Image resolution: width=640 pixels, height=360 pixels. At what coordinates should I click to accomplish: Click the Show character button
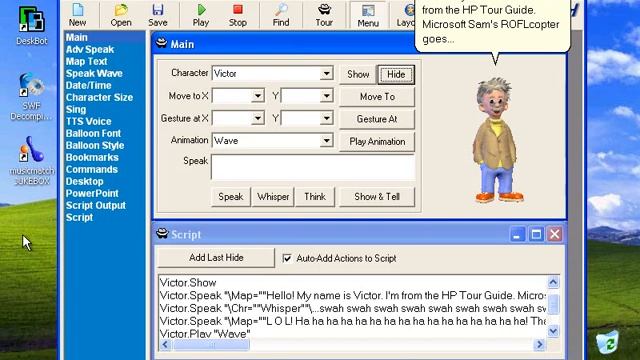(x=358, y=74)
